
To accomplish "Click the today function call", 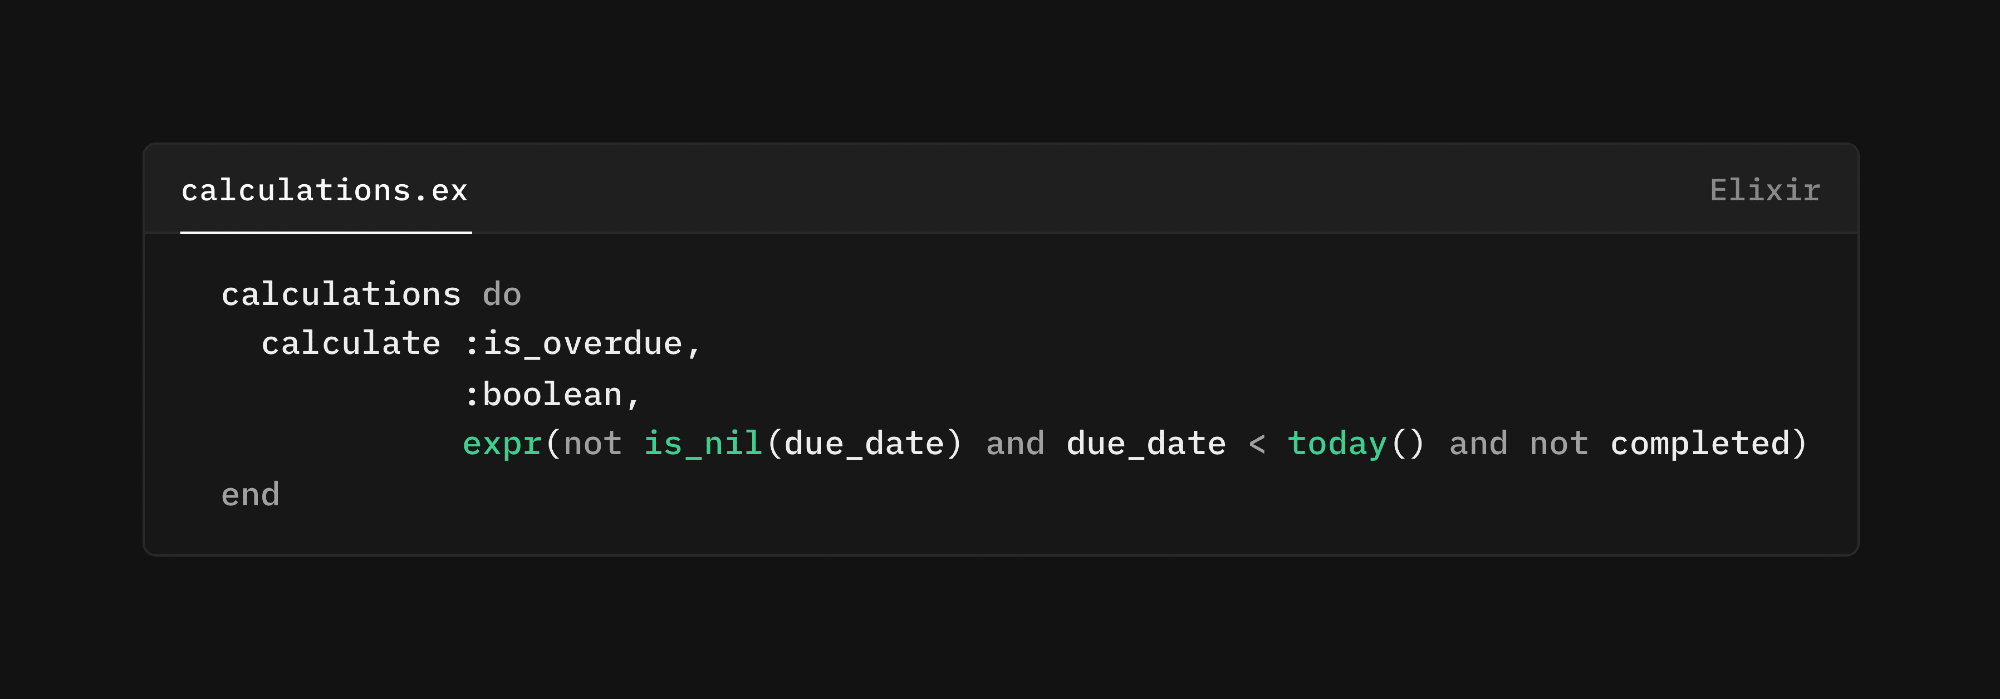I will pyautogui.click(x=1337, y=443).
